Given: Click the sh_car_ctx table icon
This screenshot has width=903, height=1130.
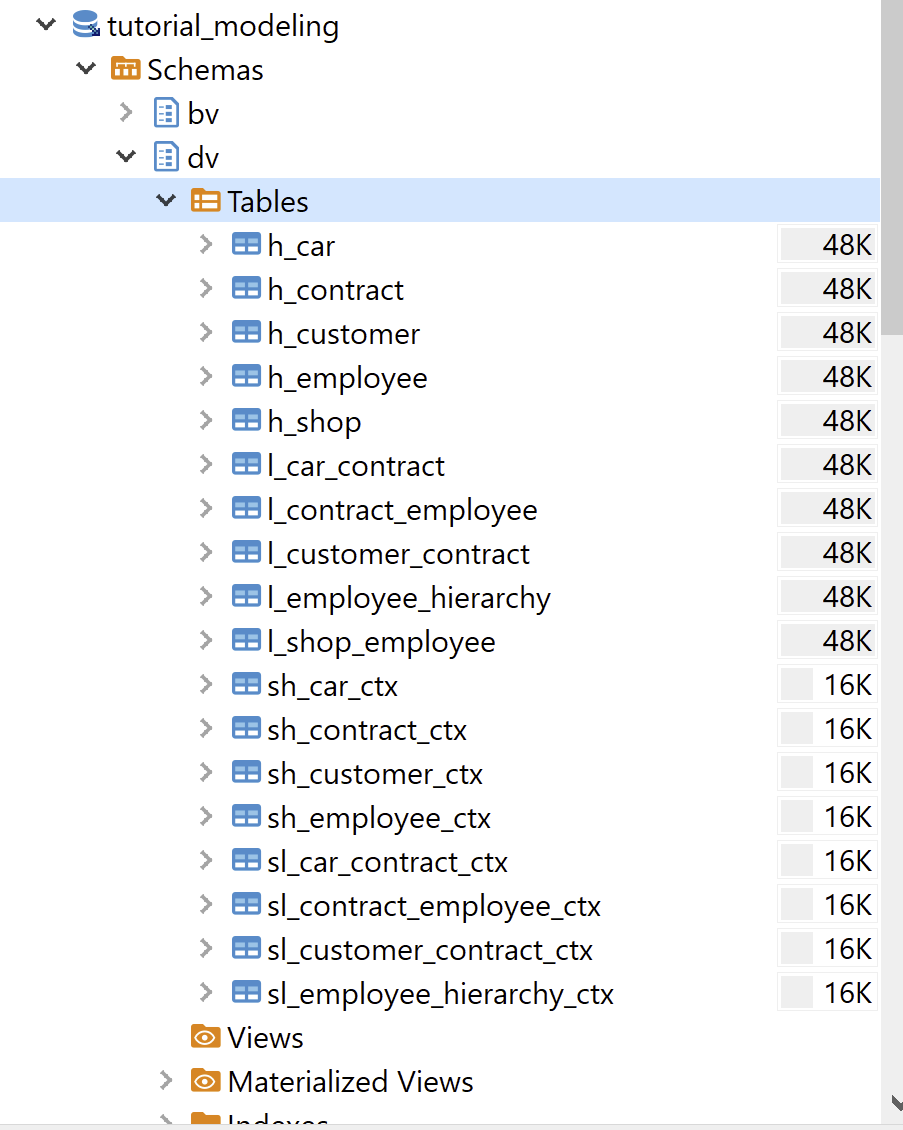Looking at the screenshot, I should coord(246,685).
